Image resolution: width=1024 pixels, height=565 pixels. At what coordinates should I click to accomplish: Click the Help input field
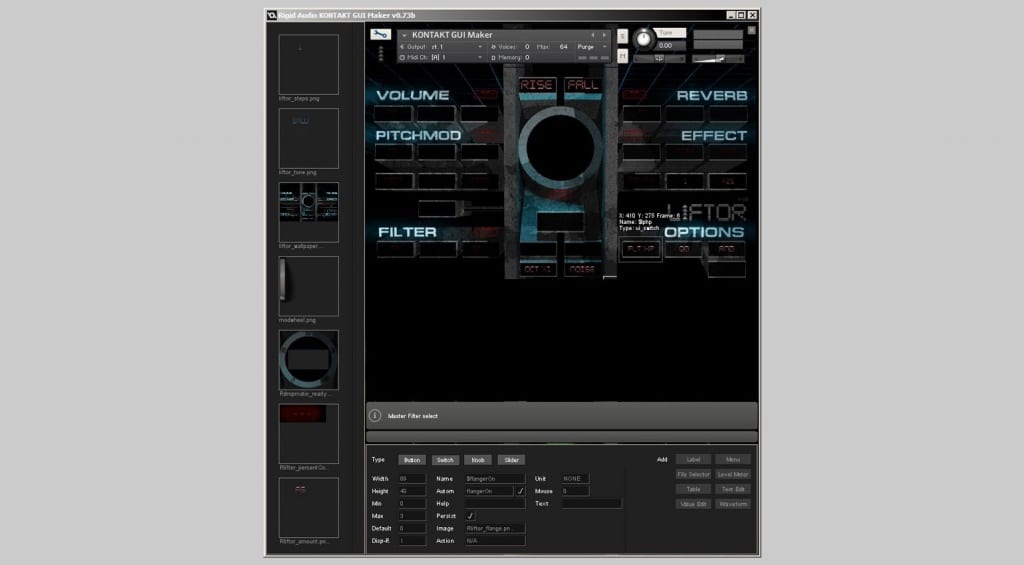coord(494,504)
